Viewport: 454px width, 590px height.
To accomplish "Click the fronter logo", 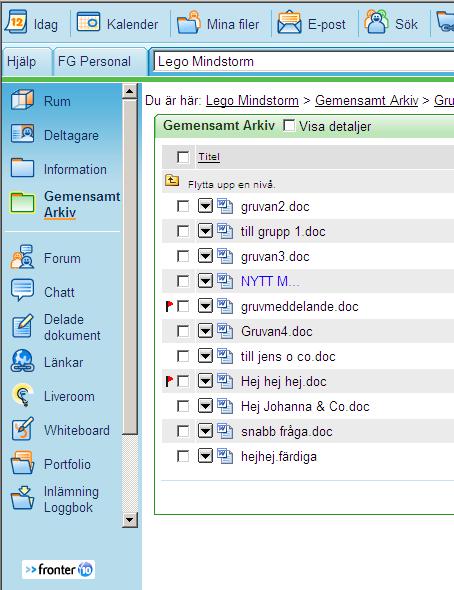I will (58, 569).
